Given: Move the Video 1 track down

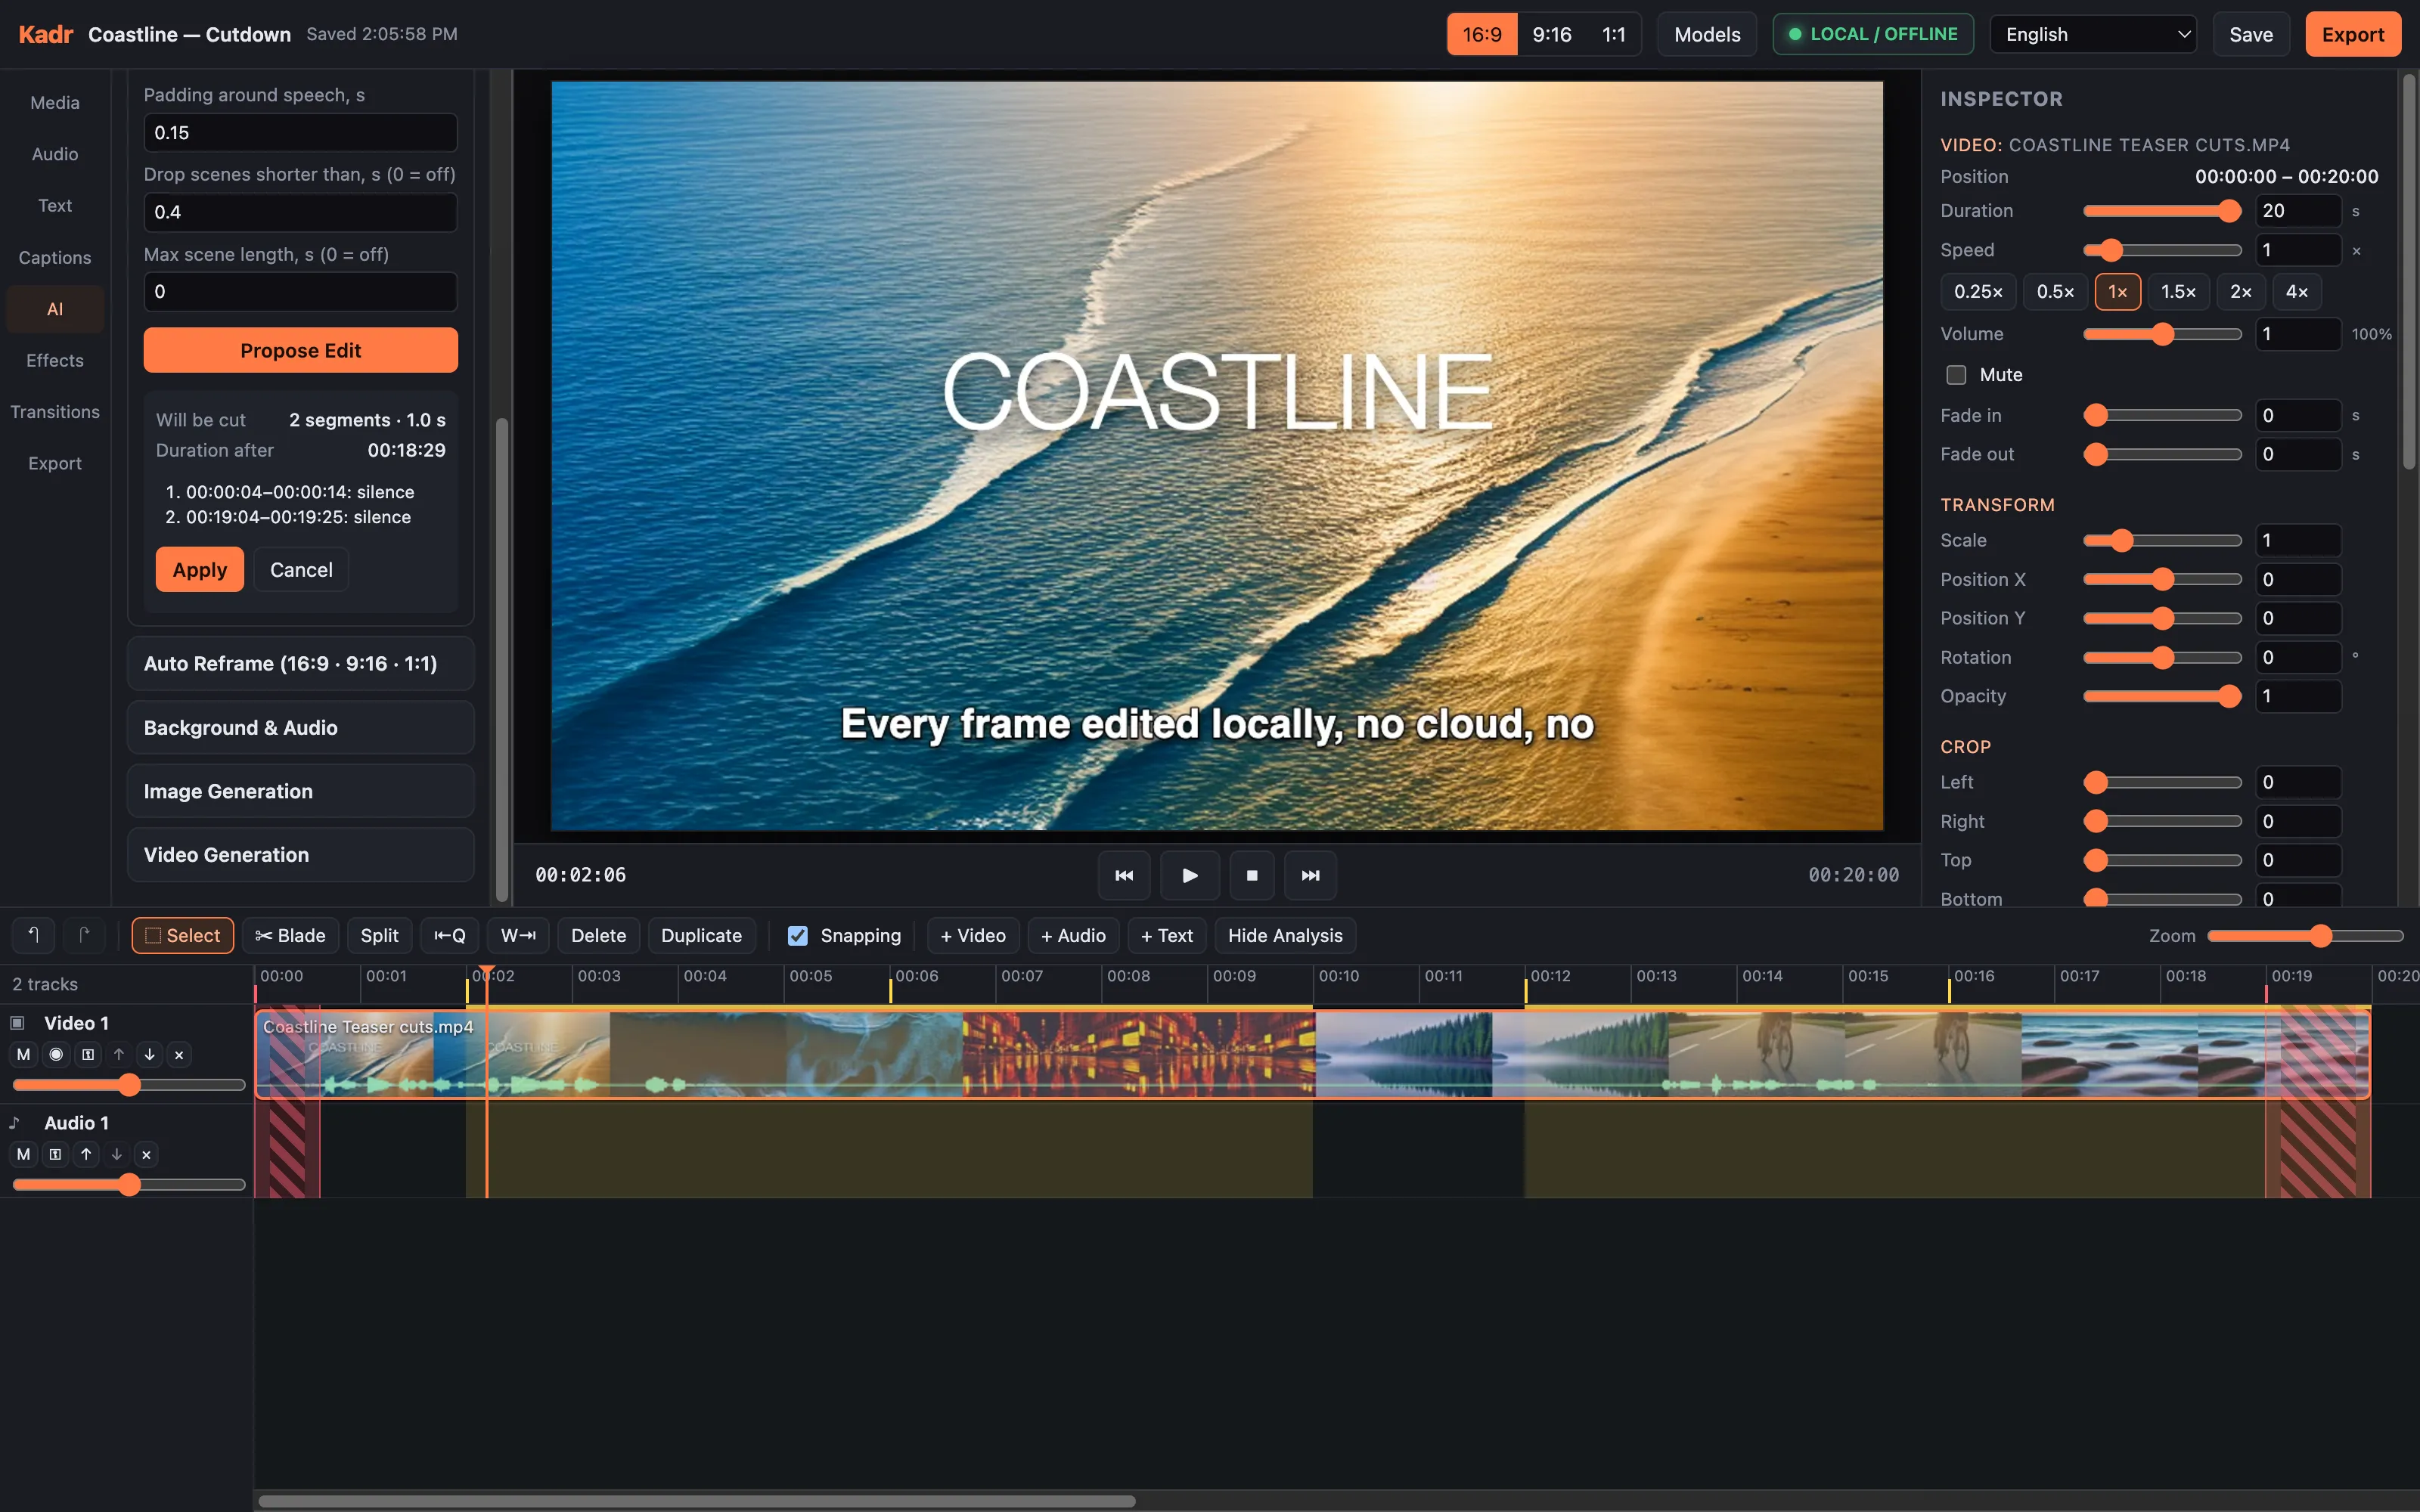Looking at the screenshot, I should [x=149, y=1054].
